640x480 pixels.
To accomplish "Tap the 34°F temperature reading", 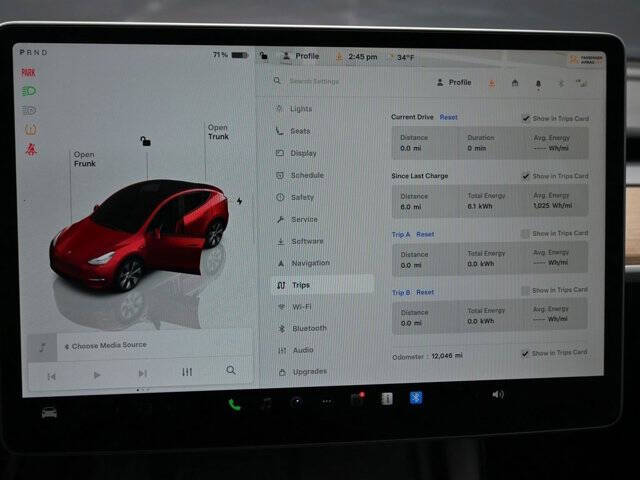I will tap(405, 58).
